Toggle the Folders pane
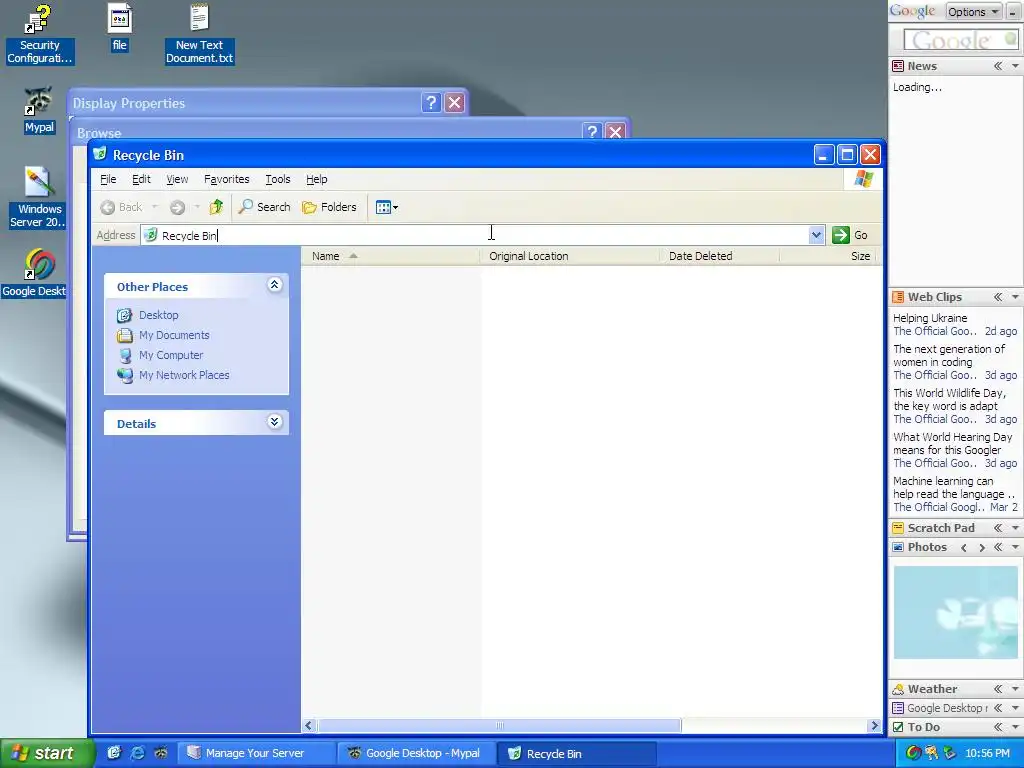1024x768 pixels. pos(329,207)
